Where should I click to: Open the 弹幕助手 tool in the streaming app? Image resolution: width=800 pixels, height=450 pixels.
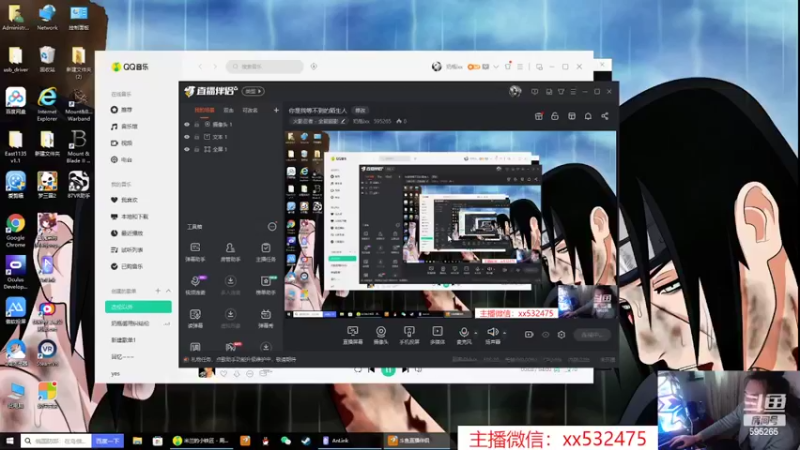click(195, 252)
